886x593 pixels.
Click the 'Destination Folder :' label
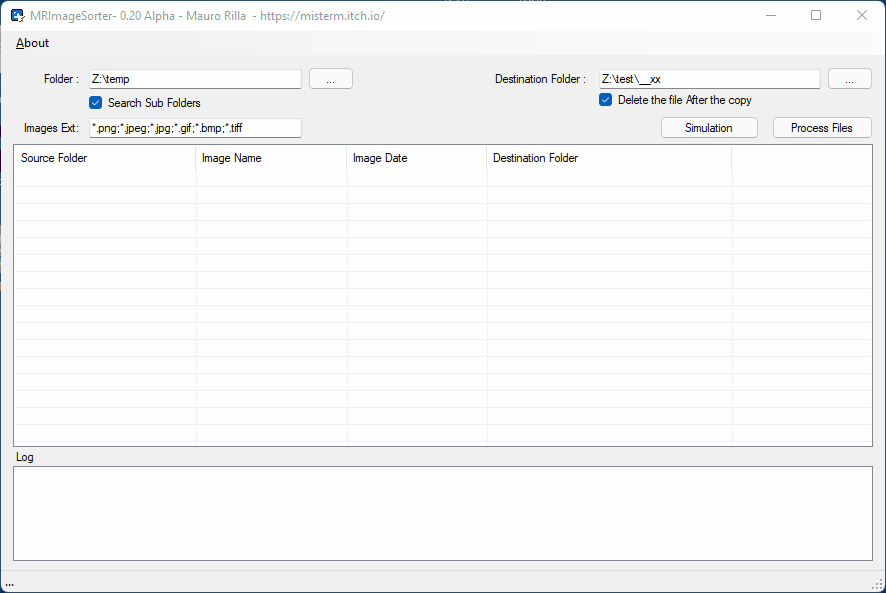click(540, 79)
